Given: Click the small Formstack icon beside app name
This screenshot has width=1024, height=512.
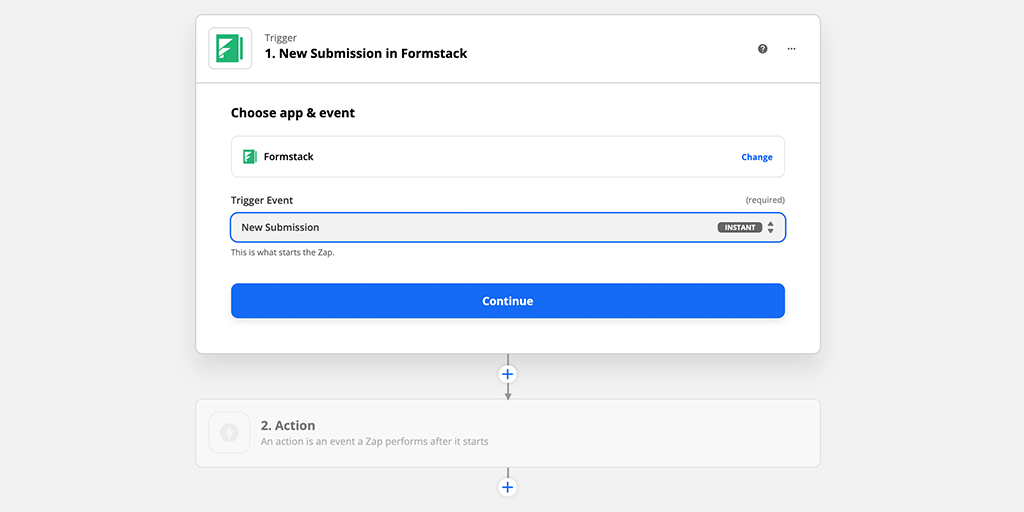Looking at the screenshot, I should pos(249,157).
